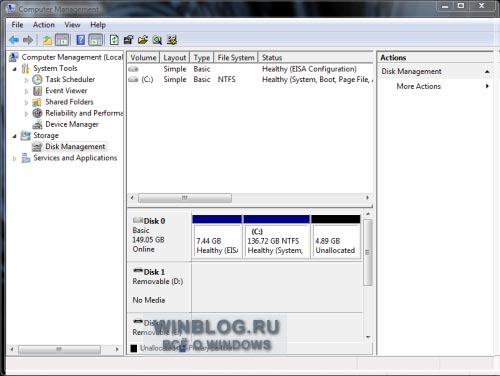Click the black Unallocated legend swatch
The image size is (500, 376).
134,348
